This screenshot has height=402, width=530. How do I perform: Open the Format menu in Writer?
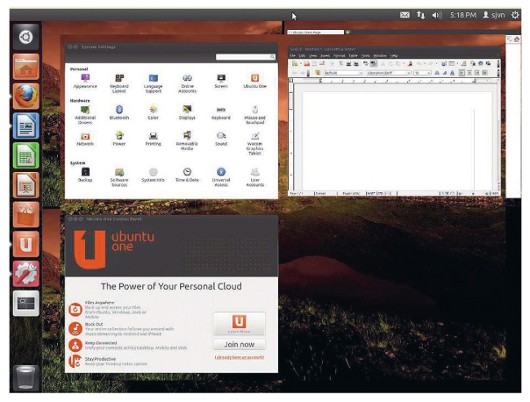click(339, 56)
